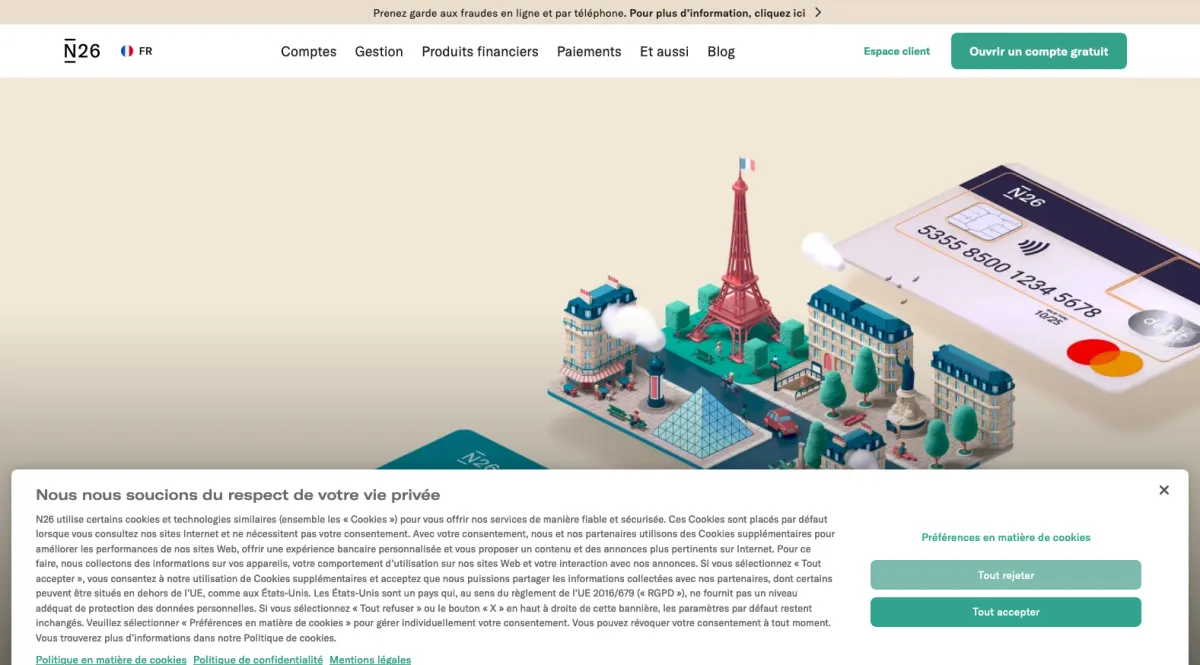Select the French flag language icon
This screenshot has width=1200, height=665.
click(x=127, y=51)
